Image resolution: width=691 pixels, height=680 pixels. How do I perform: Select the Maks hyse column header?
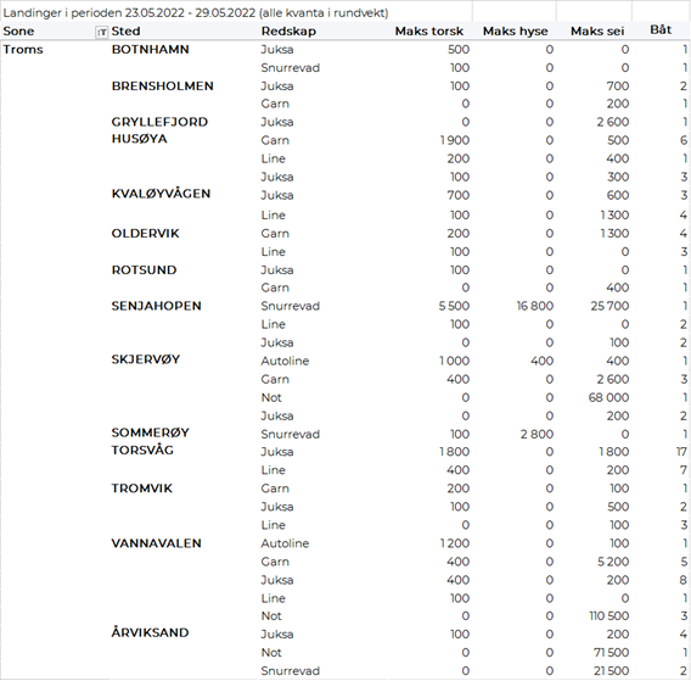(x=515, y=32)
